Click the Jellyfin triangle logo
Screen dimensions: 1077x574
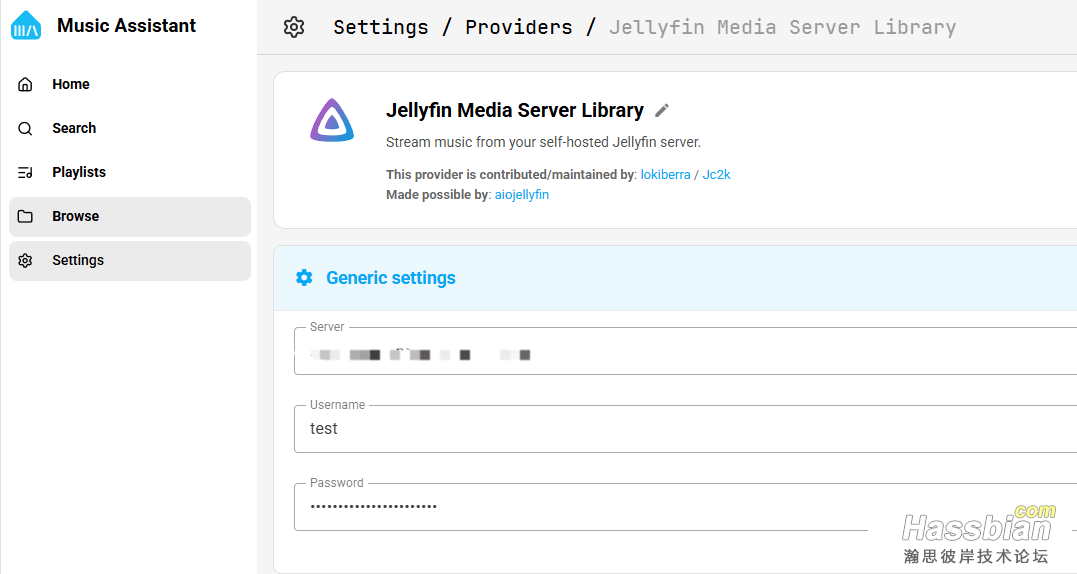point(331,120)
